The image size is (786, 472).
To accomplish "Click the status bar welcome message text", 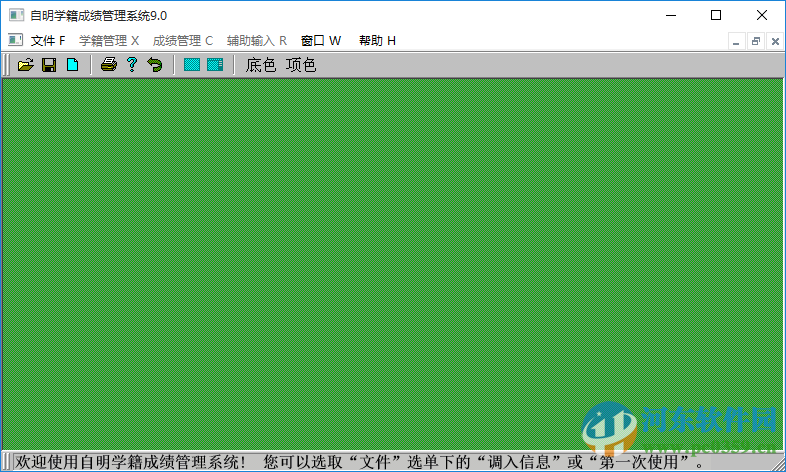I will 359,461.
